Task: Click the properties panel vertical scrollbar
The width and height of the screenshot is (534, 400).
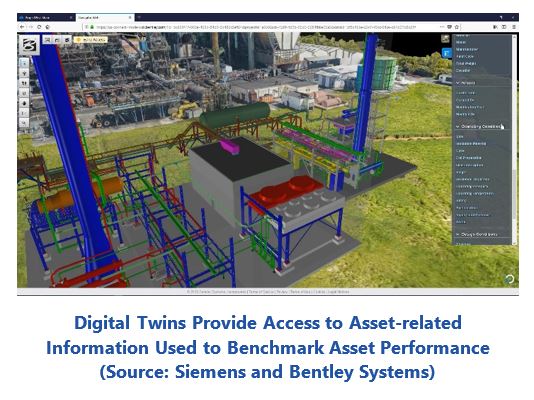Action: [514, 140]
